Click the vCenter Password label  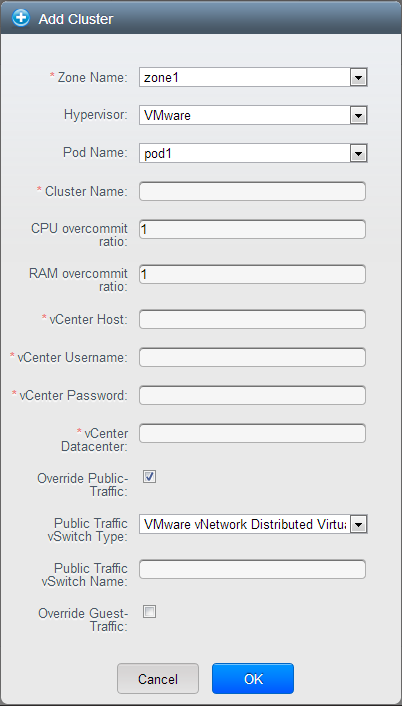point(73,395)
